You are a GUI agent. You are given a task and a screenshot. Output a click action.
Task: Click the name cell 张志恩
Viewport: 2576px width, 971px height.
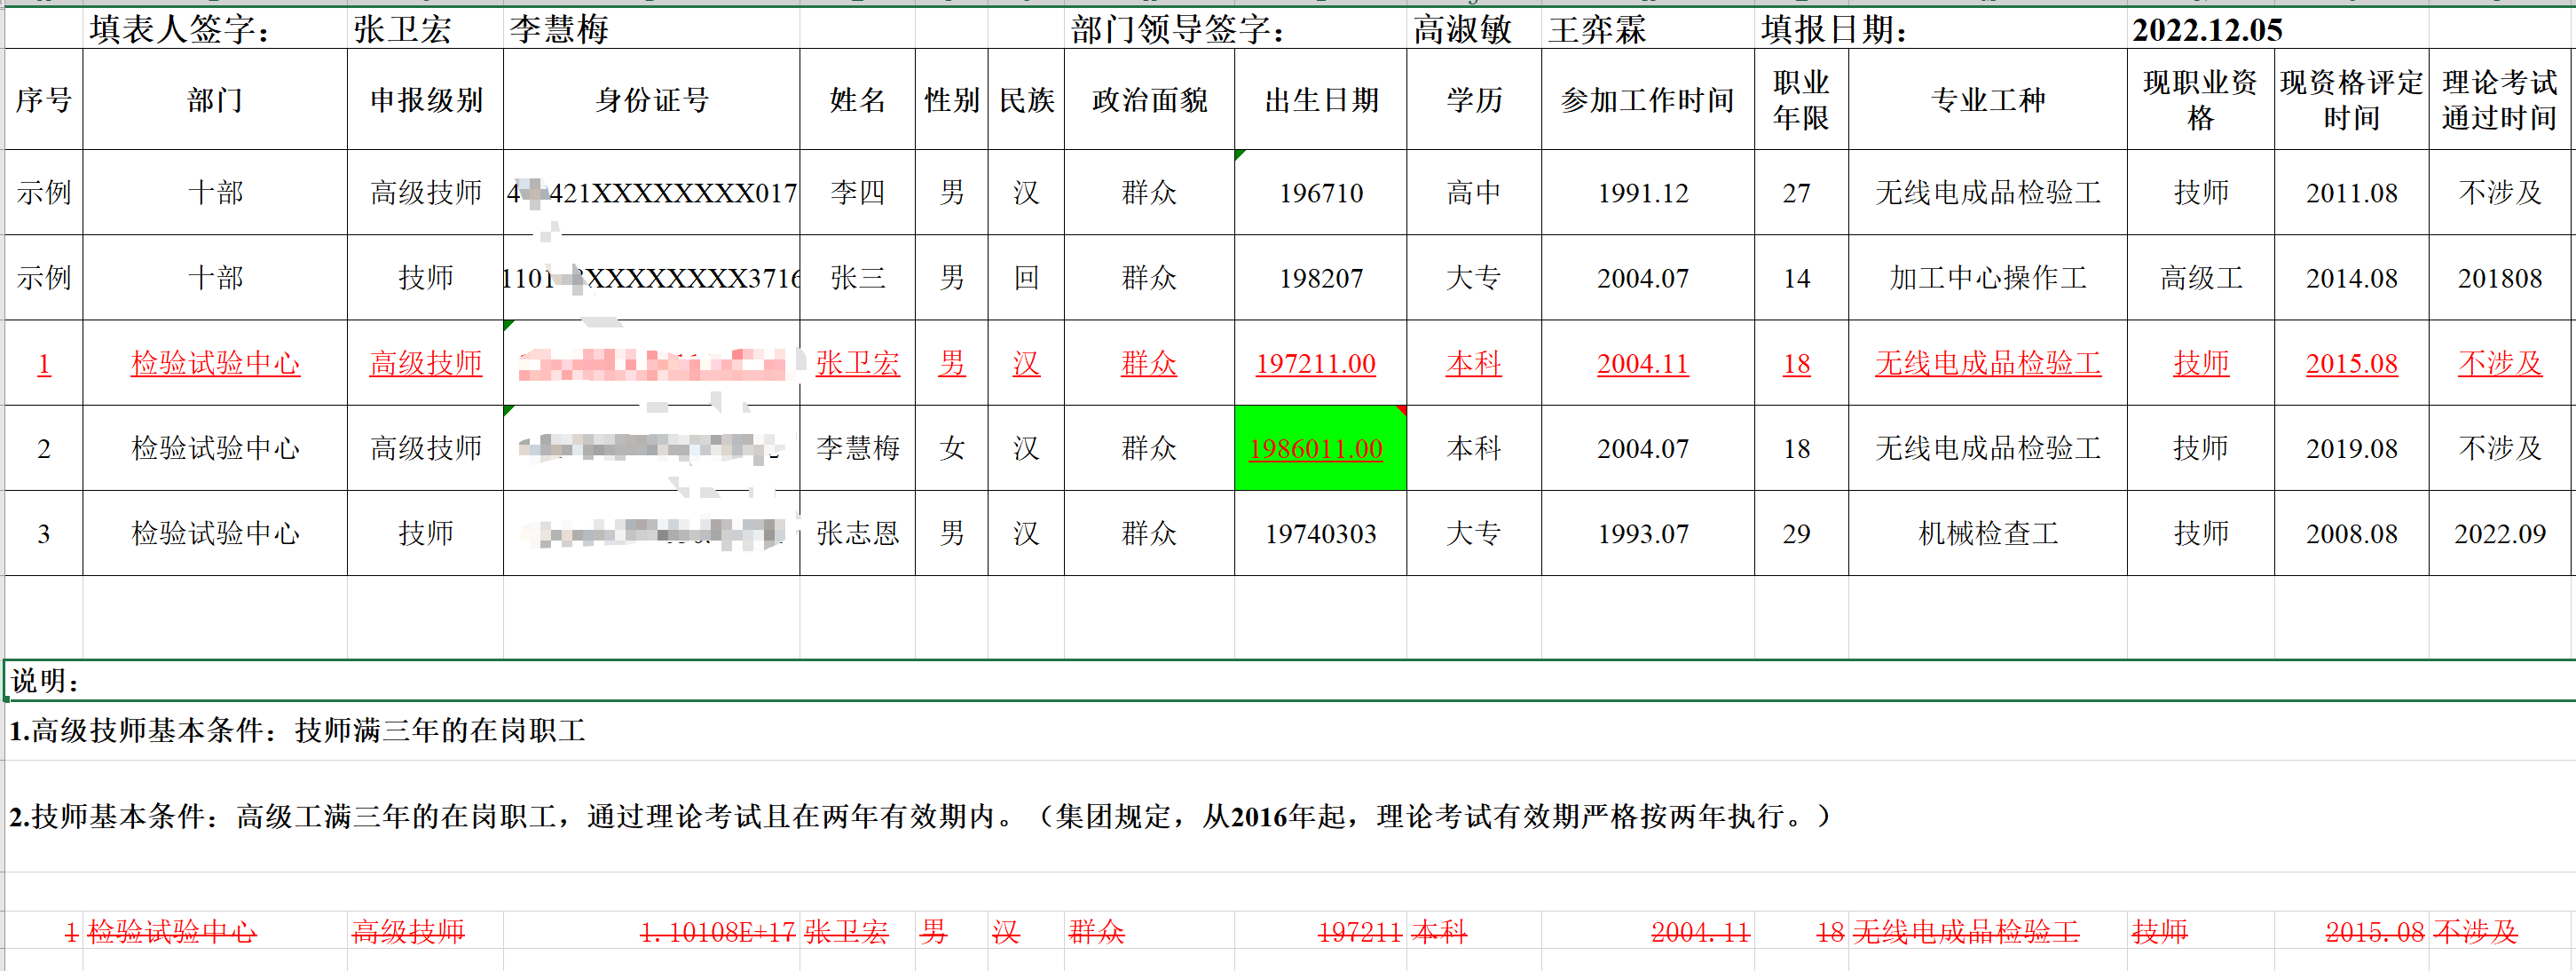tap(858, 533)
